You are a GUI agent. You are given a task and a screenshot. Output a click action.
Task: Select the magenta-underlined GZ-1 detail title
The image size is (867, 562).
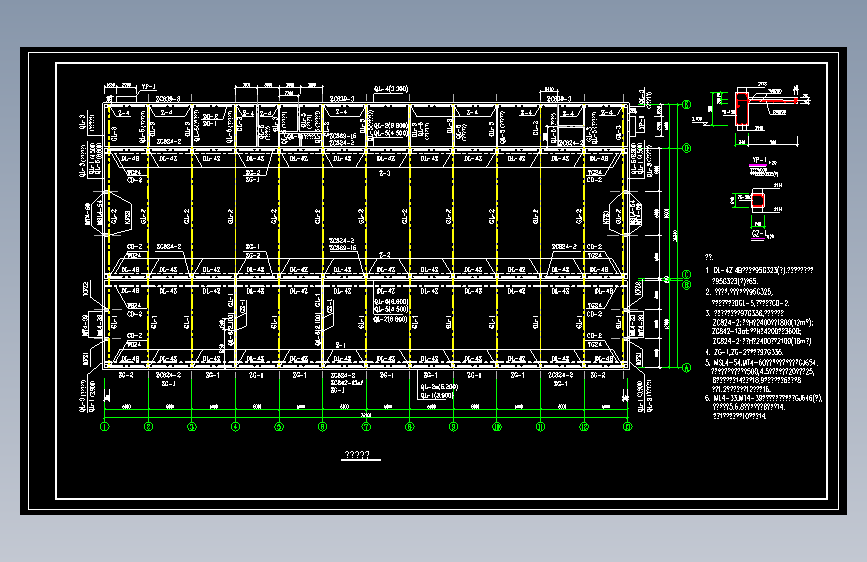(x=758, y=234)
